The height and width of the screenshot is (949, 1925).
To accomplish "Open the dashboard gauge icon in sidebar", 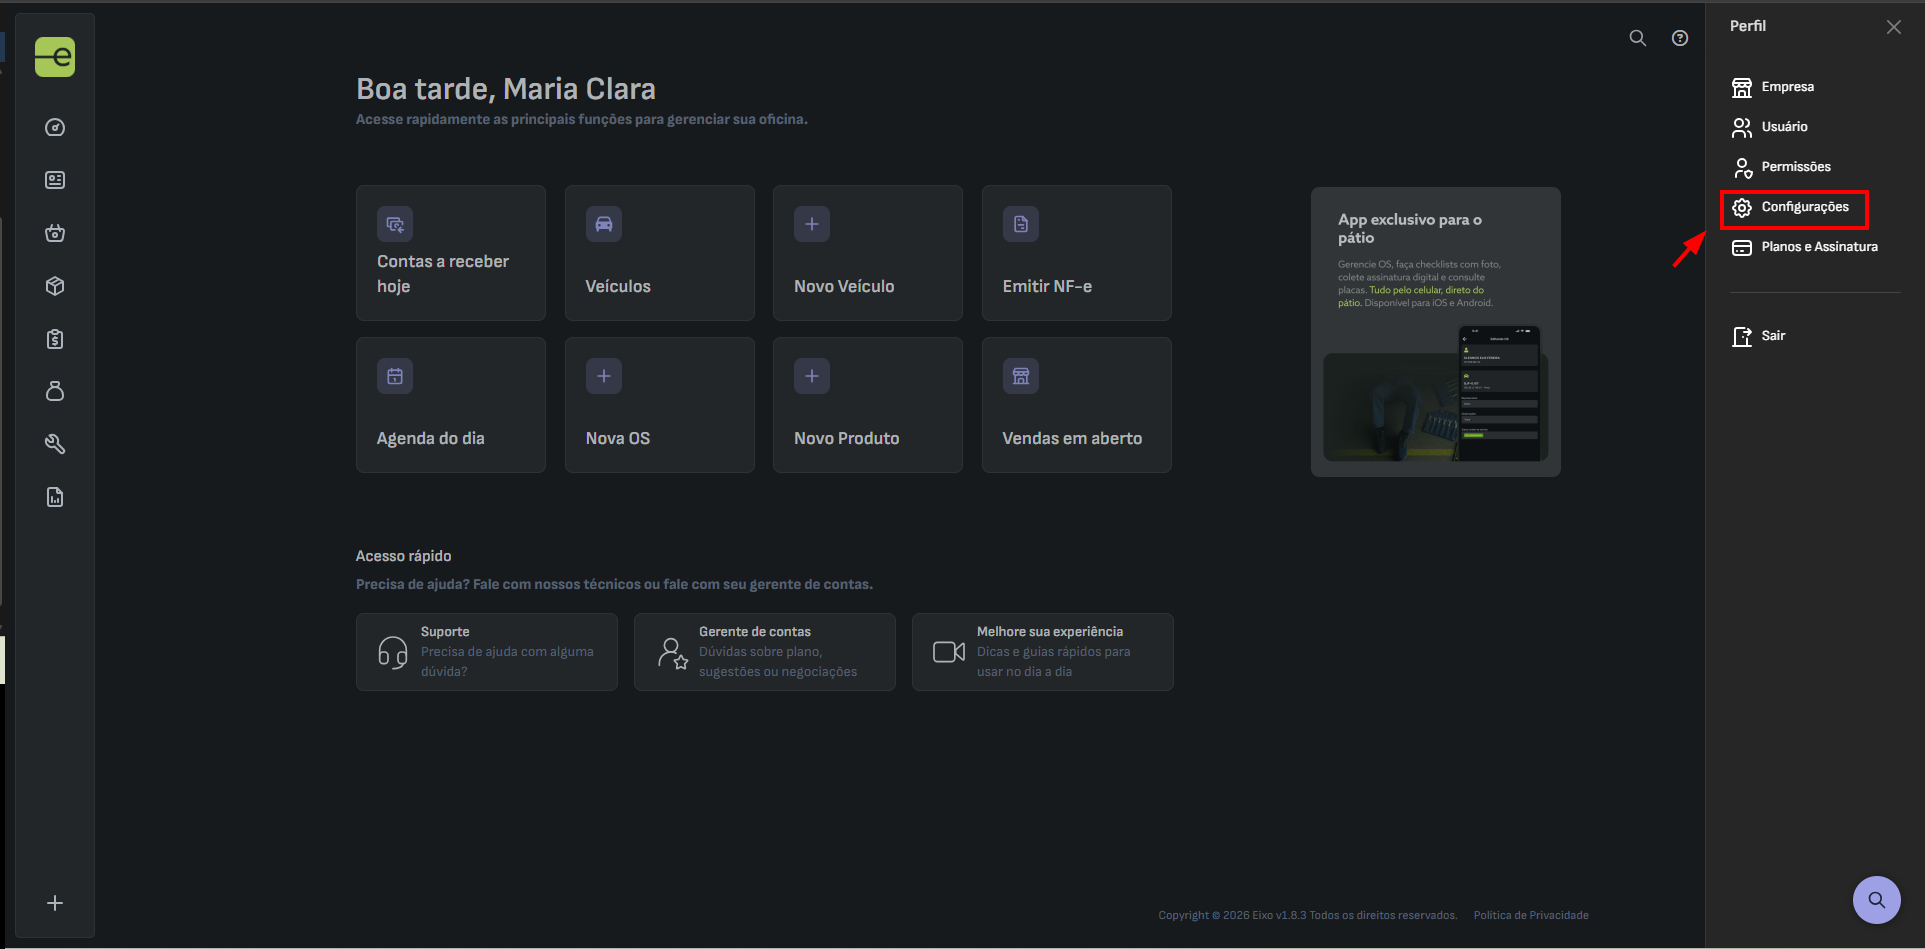I will coord(55,127).
